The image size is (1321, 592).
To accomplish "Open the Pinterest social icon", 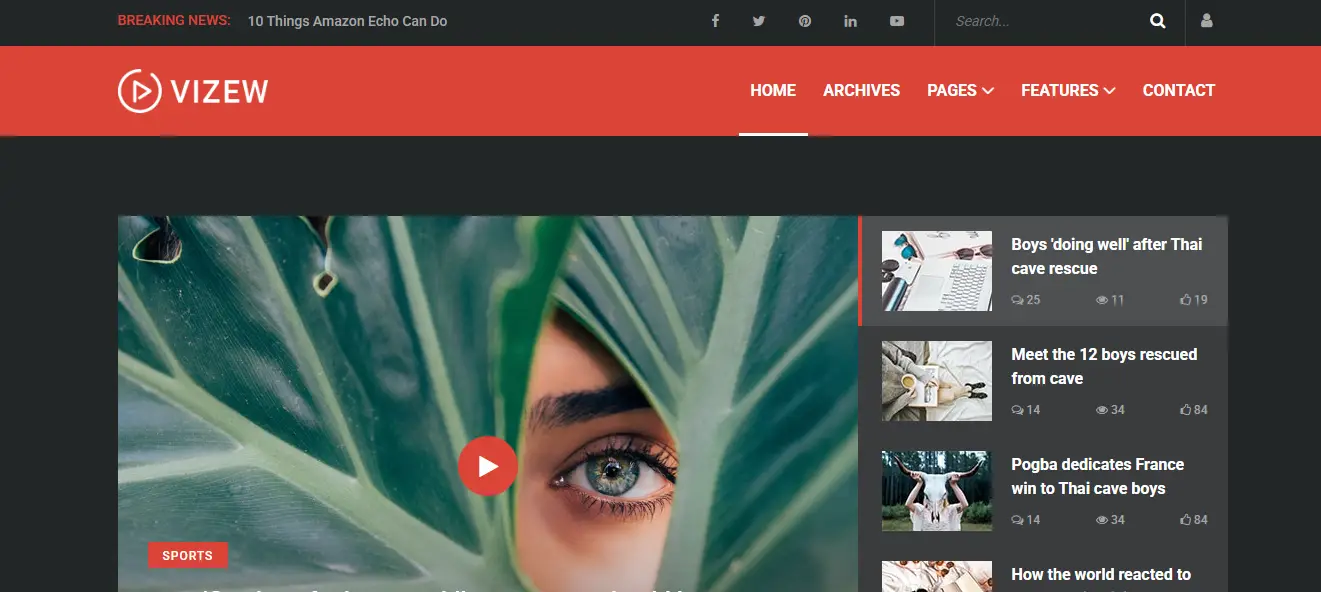I will point(805,21).
